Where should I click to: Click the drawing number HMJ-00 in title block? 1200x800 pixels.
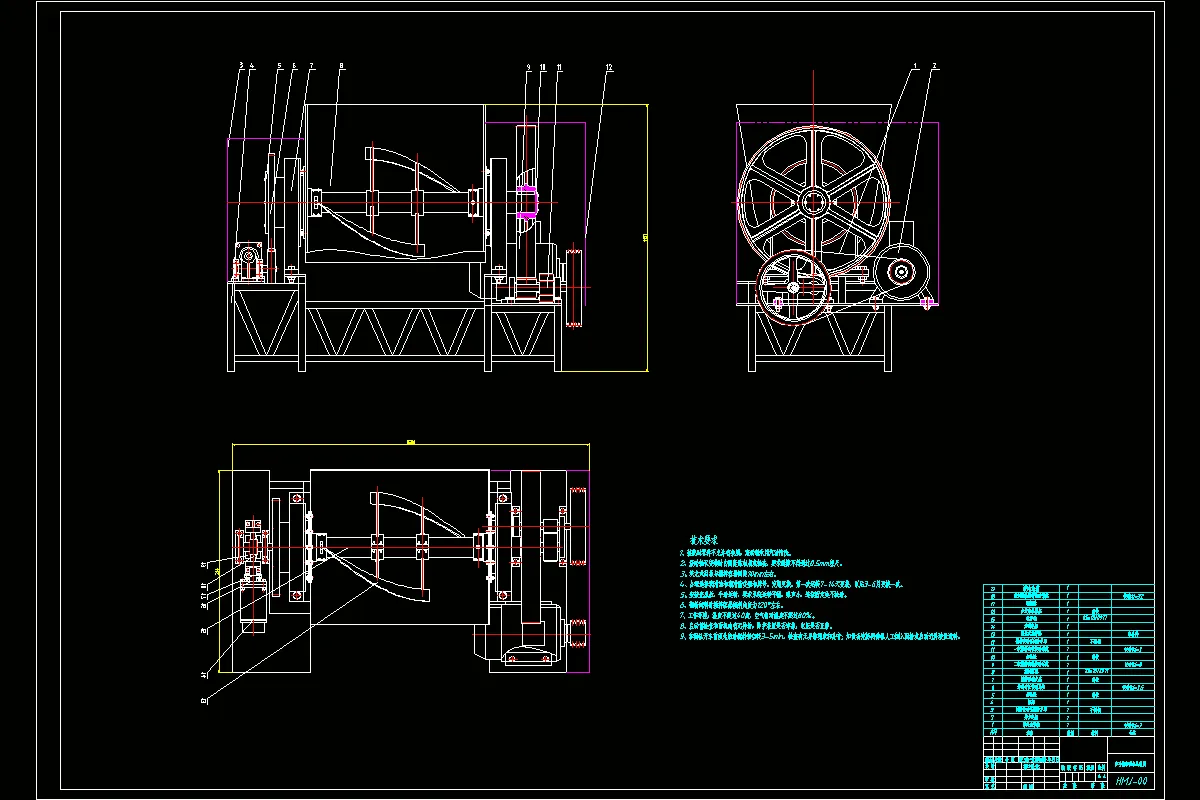[1130, 781]
